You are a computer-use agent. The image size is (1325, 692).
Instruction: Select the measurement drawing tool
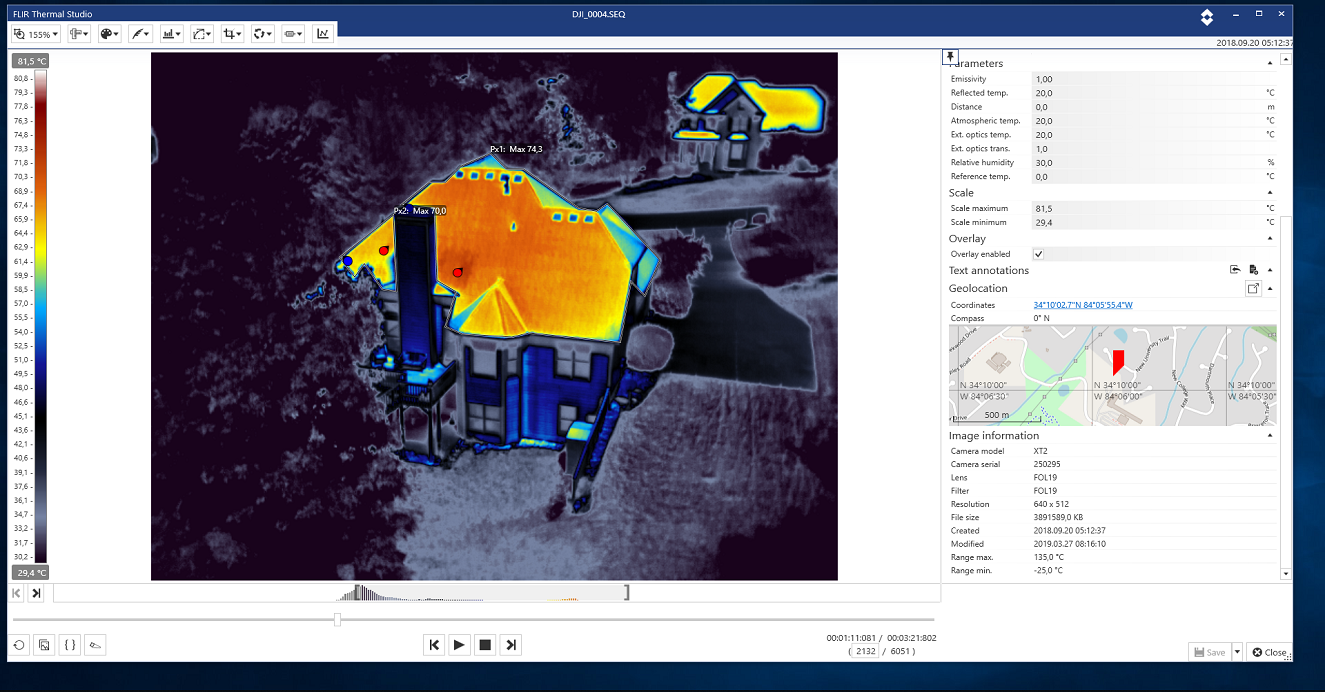pyautogui.click(x=141, y=34)
